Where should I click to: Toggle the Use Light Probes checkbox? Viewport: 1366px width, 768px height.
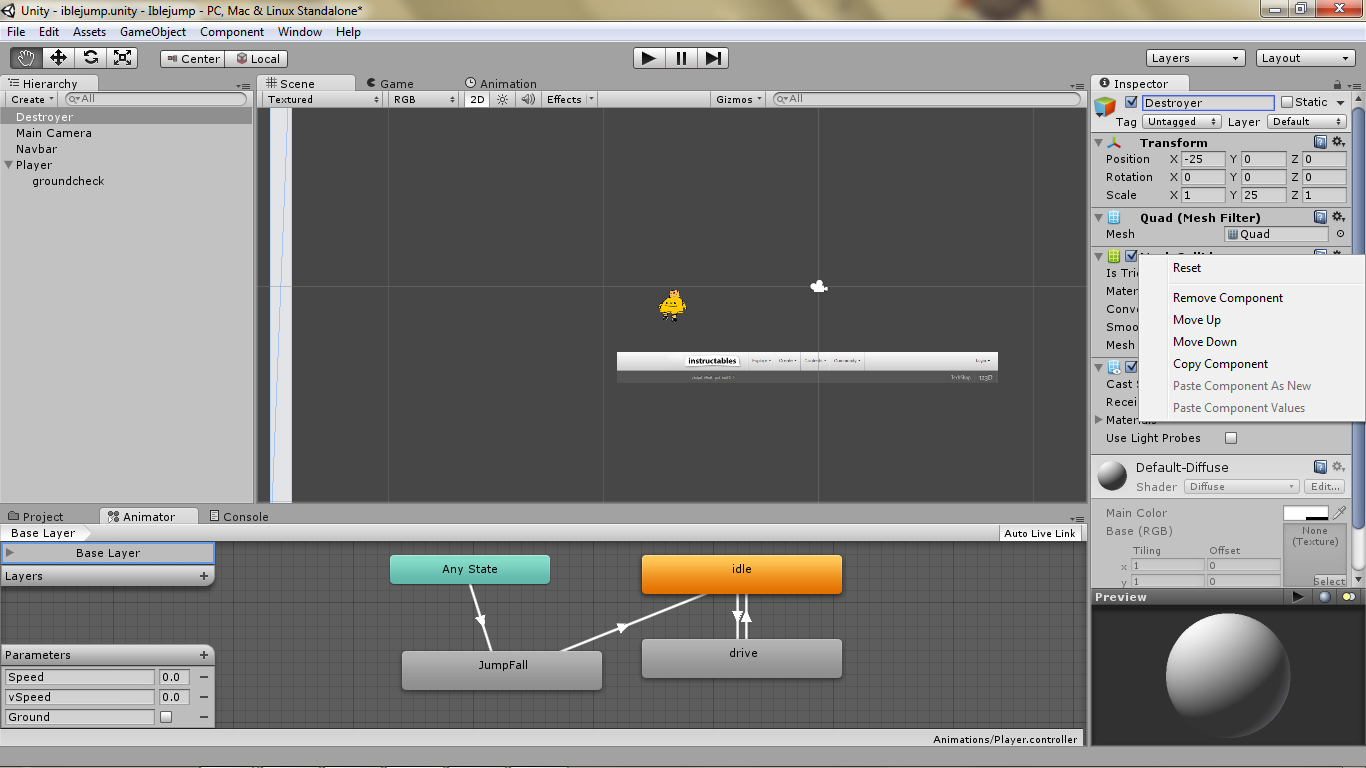click(1230, 437)
